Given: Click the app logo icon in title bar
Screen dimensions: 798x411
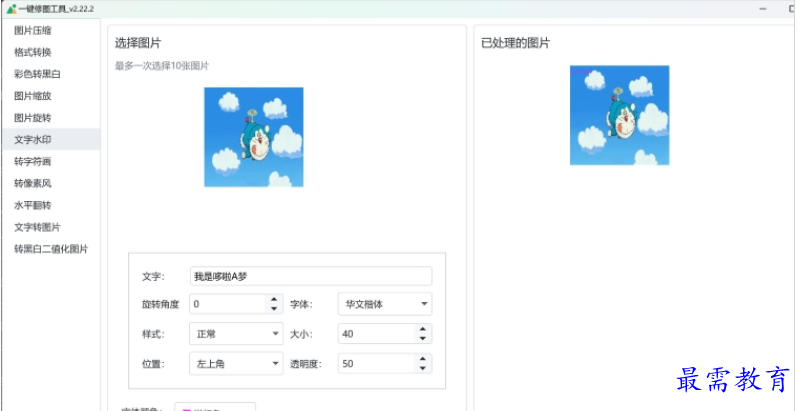Looking at the screenshot, I should [x=11, y=9].
